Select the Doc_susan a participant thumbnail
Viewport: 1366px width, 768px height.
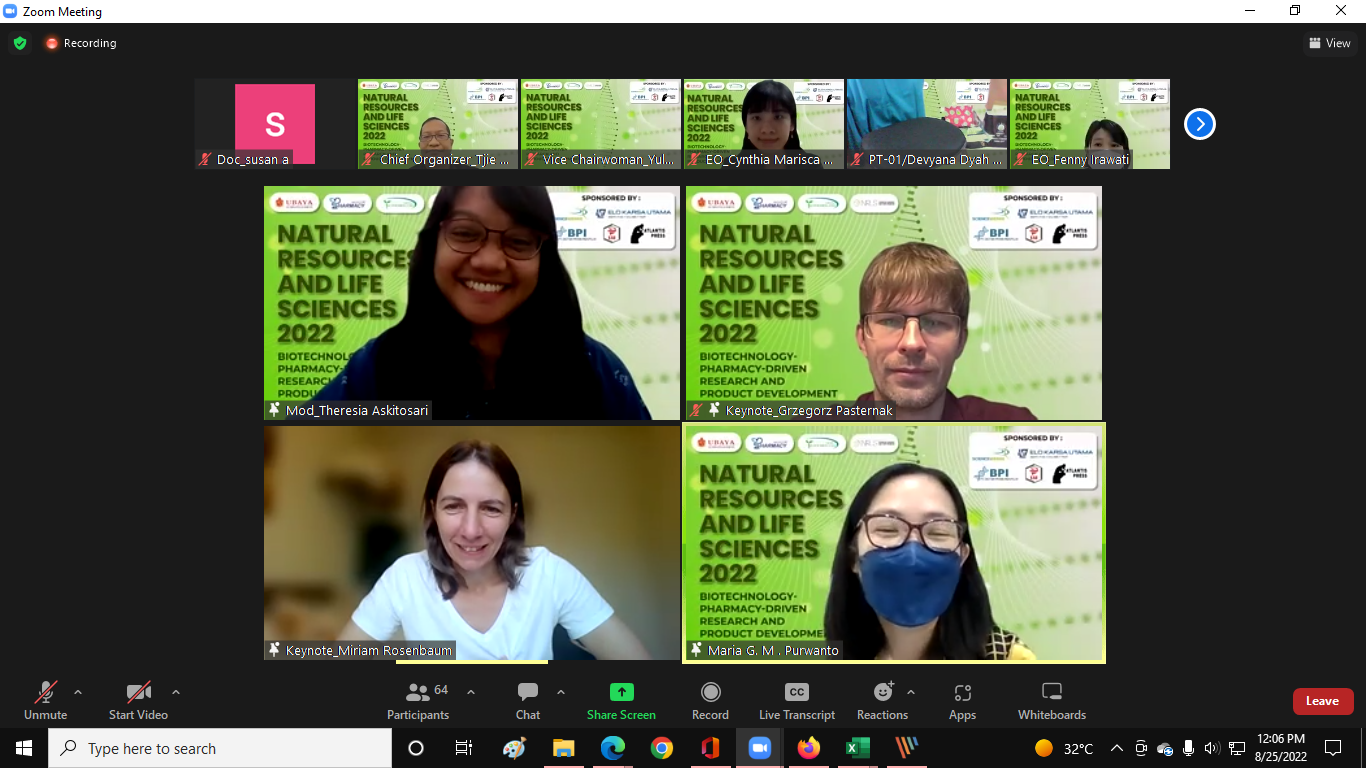[x=274, y=124]
